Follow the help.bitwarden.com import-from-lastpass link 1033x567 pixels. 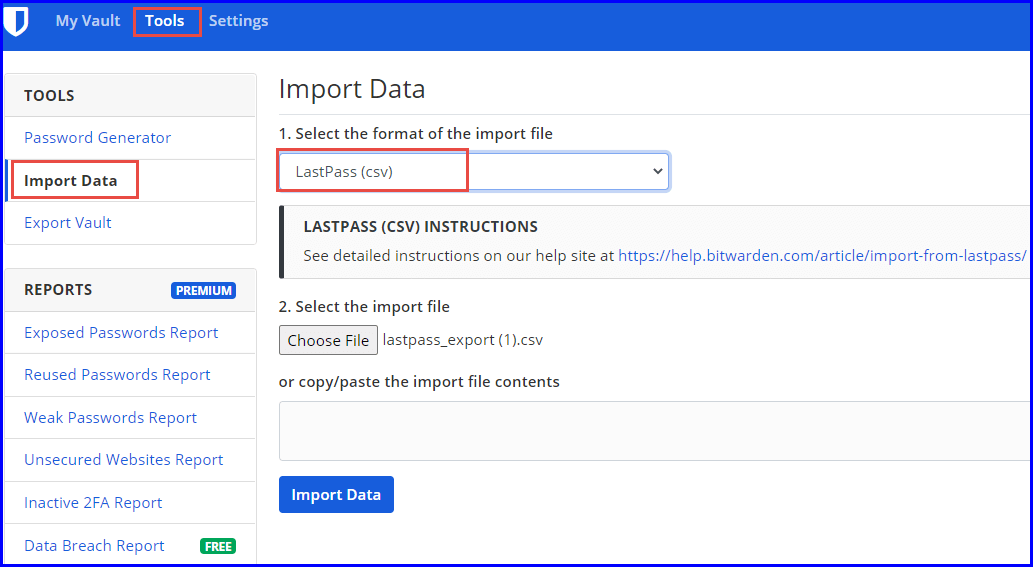(x=822, y=256)
